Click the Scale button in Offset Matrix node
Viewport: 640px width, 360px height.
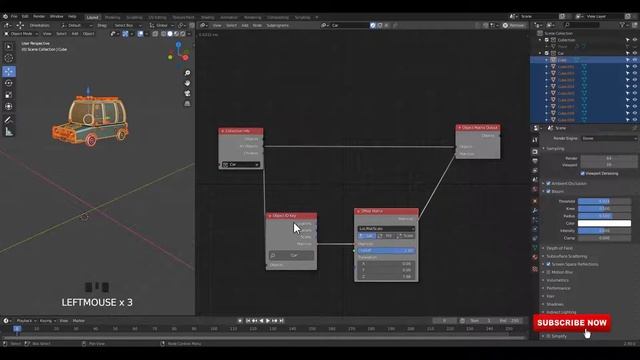coord(406,236)
